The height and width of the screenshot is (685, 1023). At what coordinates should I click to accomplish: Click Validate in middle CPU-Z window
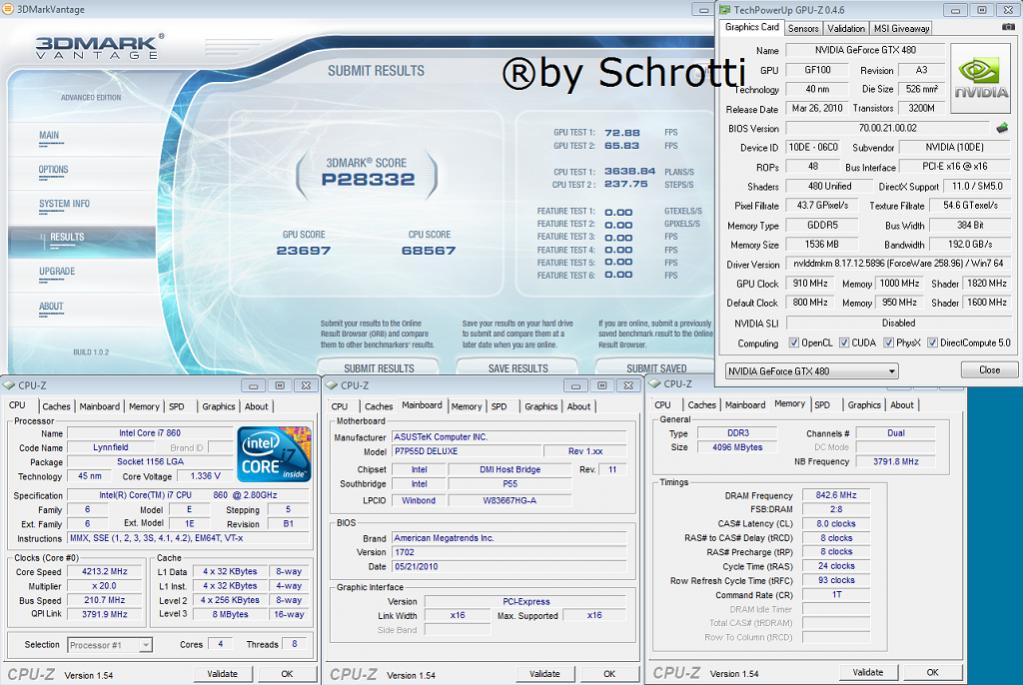point(545,674)
